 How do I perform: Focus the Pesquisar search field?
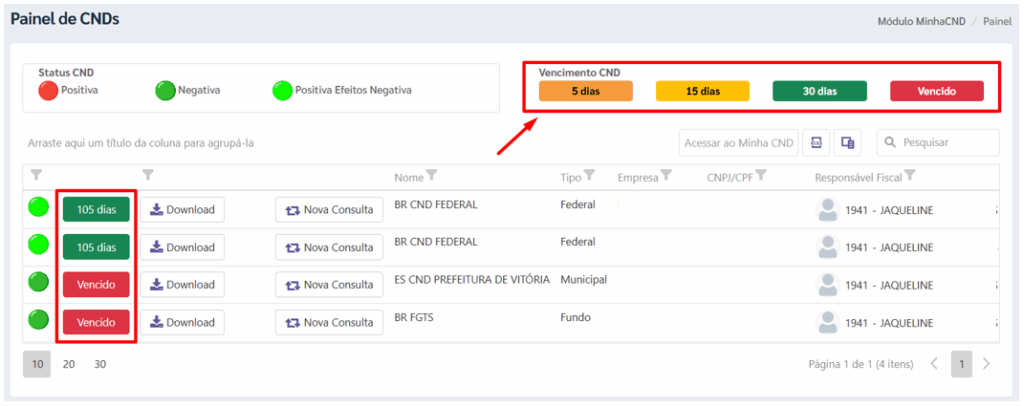point(947,143)
